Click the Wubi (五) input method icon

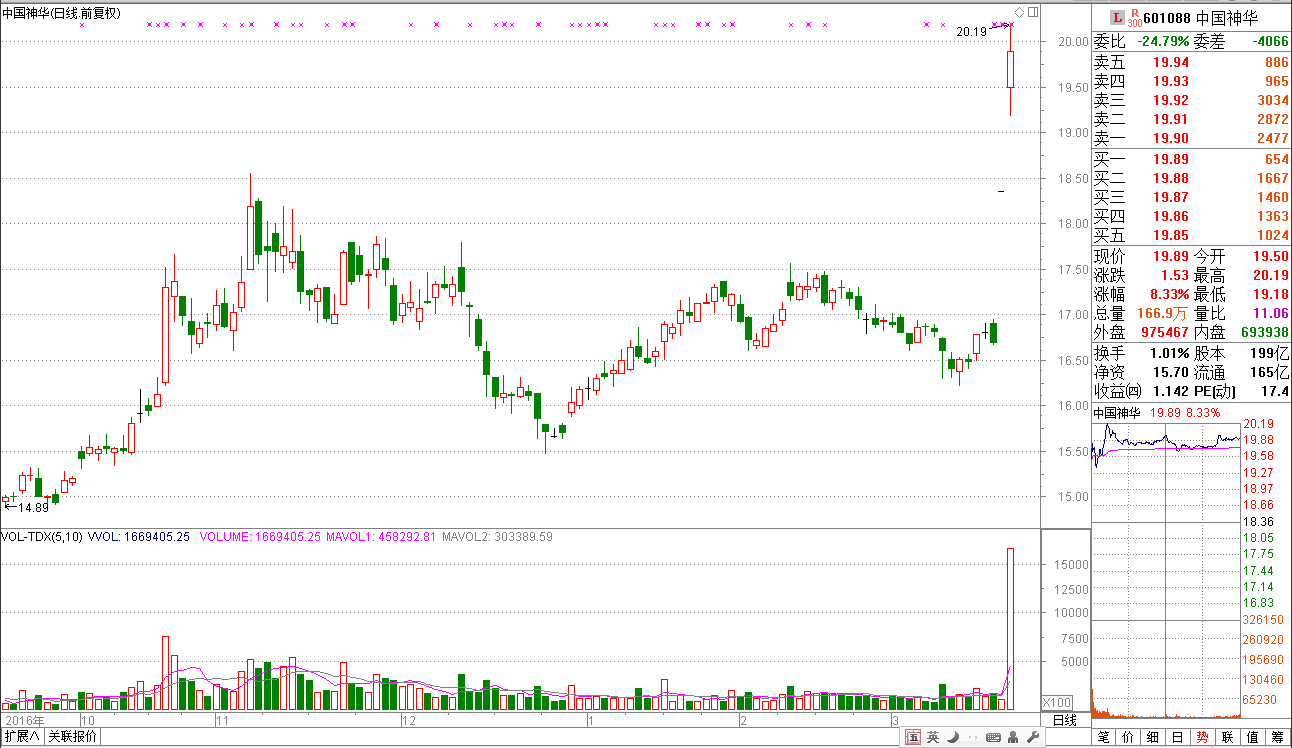(x=914, y=738)
